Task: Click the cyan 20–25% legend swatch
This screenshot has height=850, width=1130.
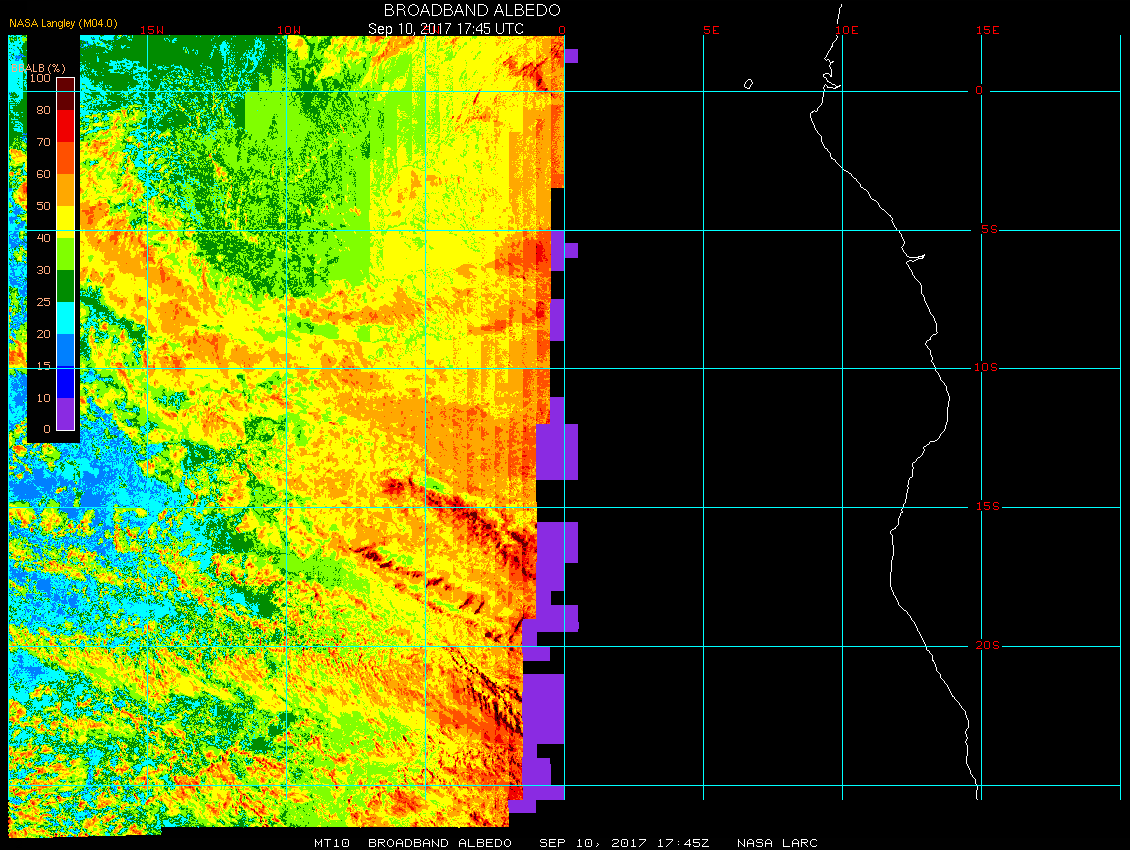Action: 66,318
